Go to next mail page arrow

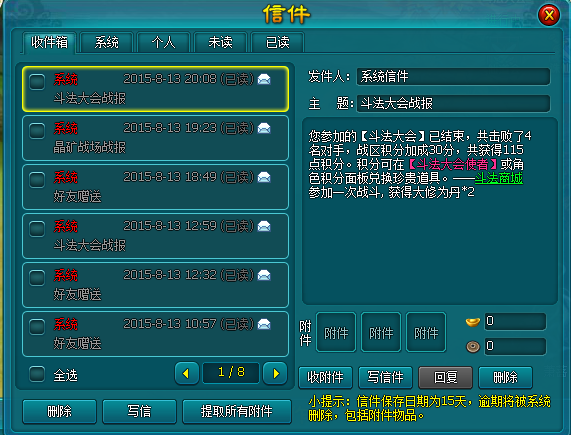click(276, 373)
